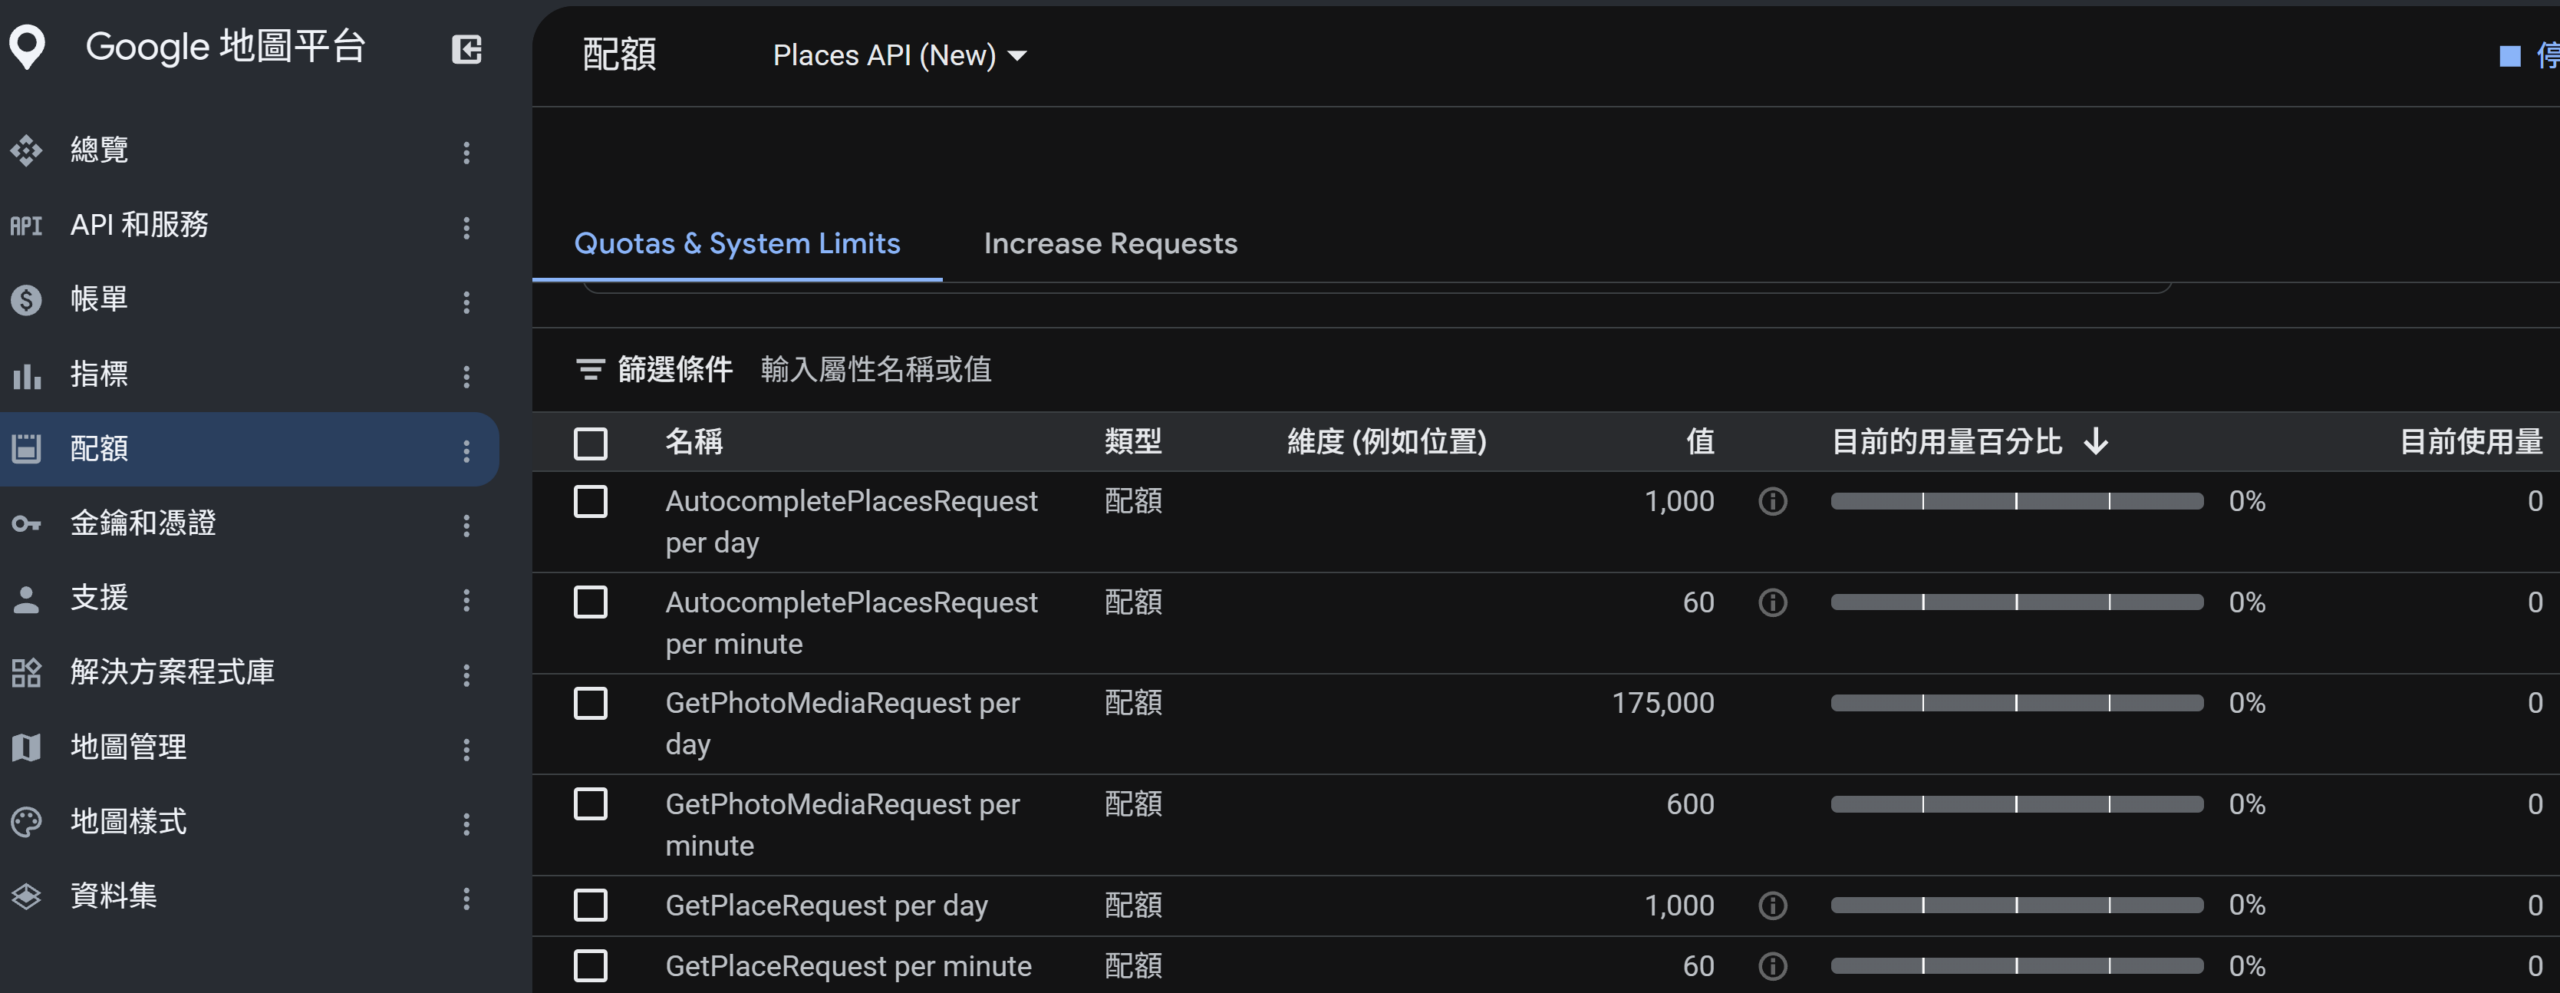
Task: Click the 地圖樣式 palette icon
Action: (26, 822)
